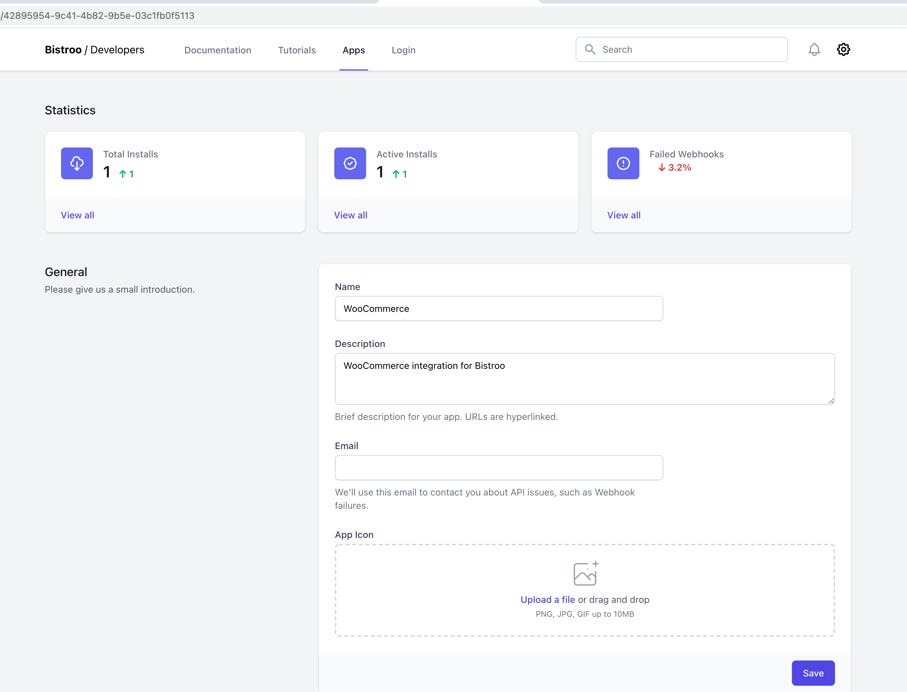Click the Description text area
The height and width of the screenshot is (692, 907).
(x=584, y=379)
